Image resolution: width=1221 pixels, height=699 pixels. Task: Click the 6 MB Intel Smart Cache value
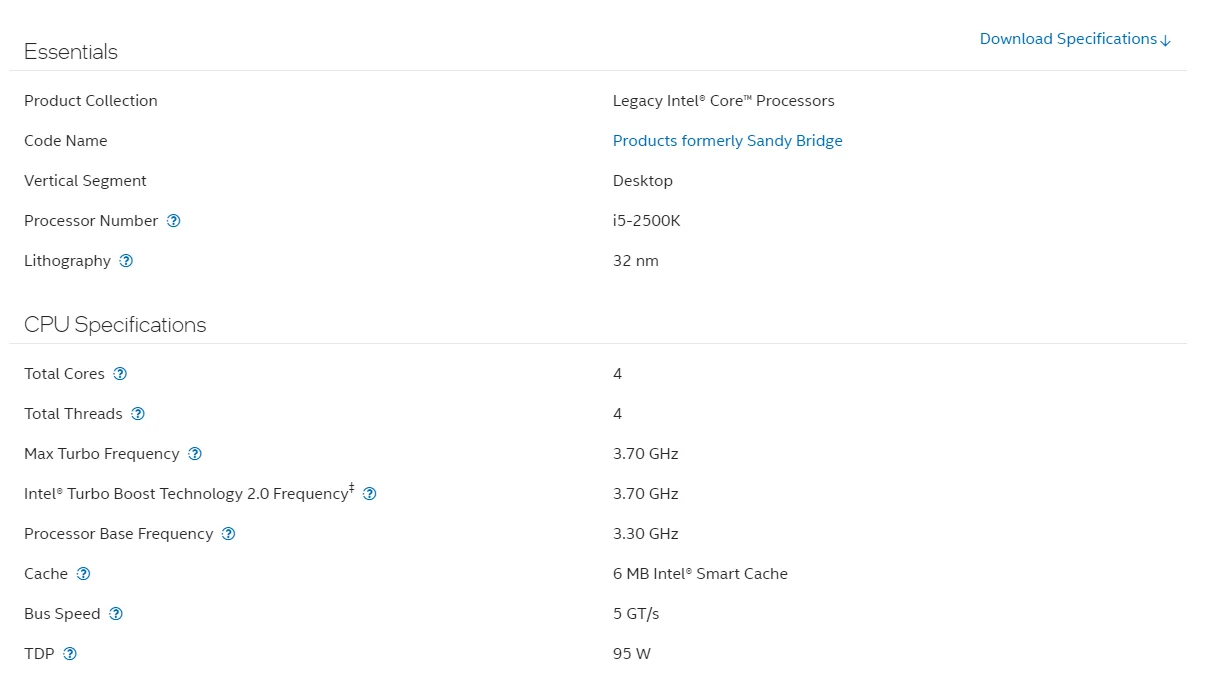point(700,574)
